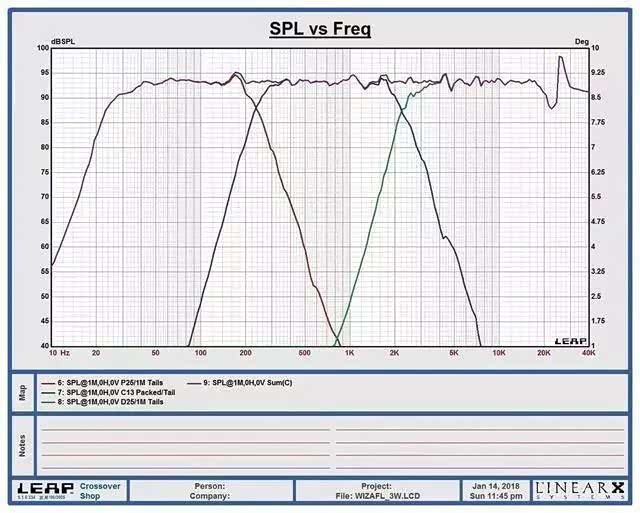Click the Crossover Shop label
The image size is (640, 513).
click(x=100, y=490)
